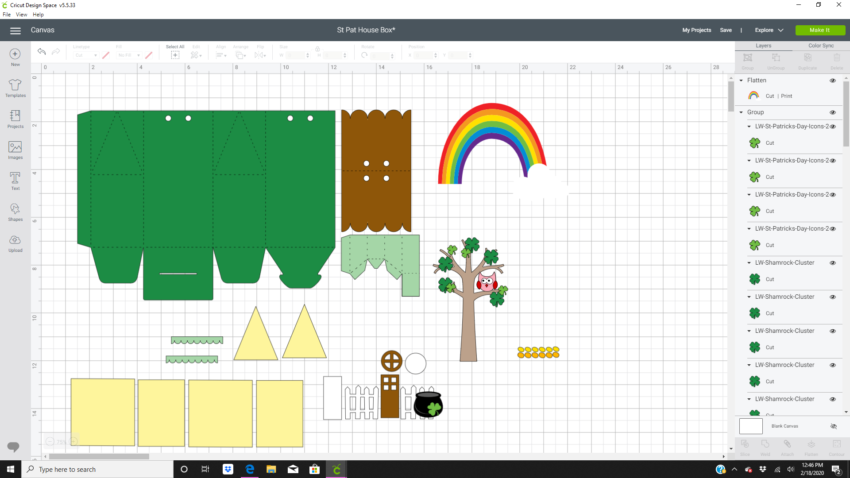Toggle Blank Canvas visibility icon

[833, 426]
